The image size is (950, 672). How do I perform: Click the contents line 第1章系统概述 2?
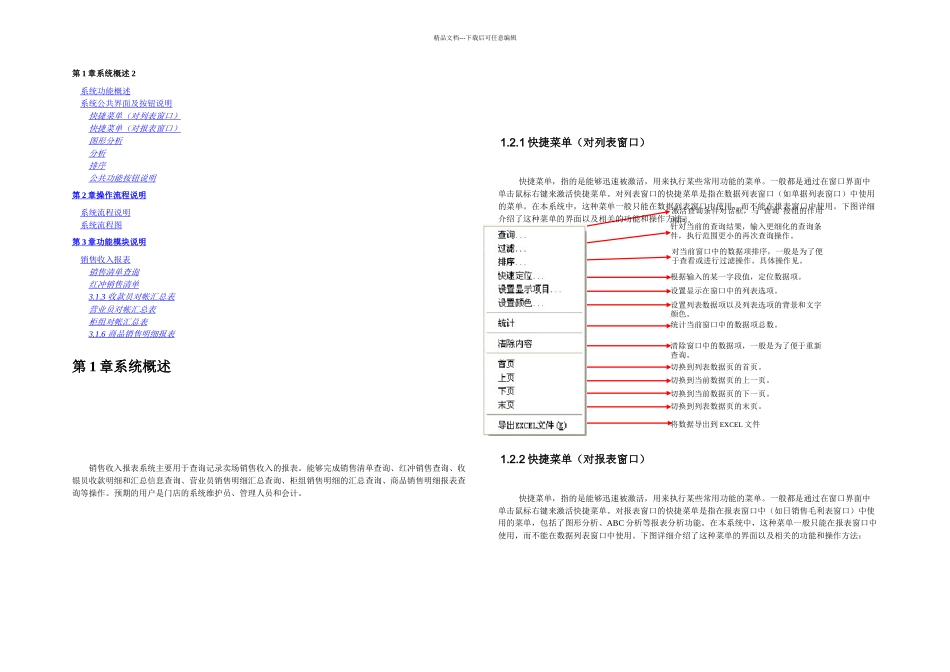click(x=104, y=73)
